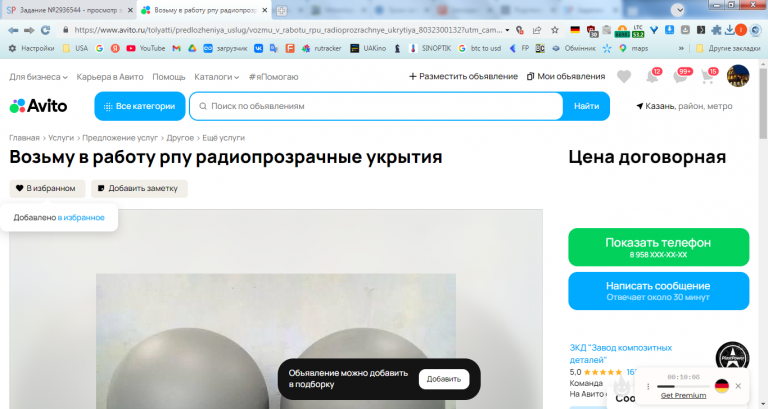768x409 pixels.
Task: Close the VPN timer widget with X
Action: tap(738, 386)
